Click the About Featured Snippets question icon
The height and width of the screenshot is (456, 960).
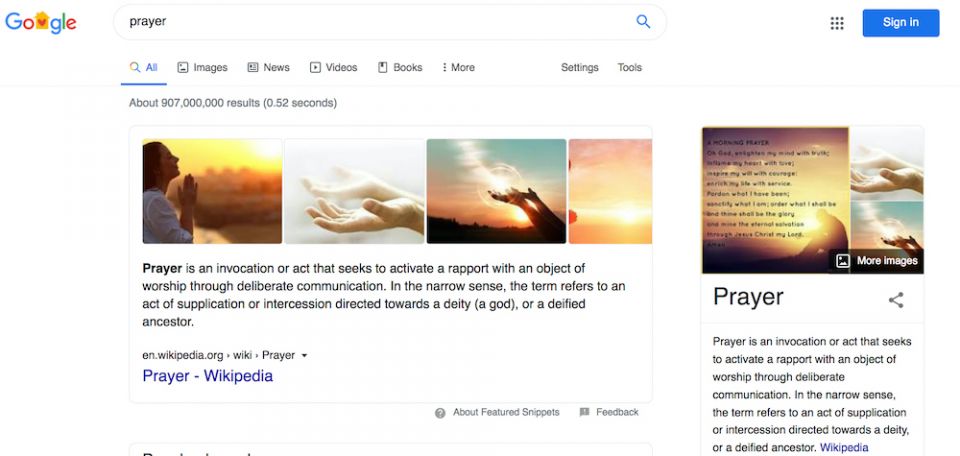(440, 413)
